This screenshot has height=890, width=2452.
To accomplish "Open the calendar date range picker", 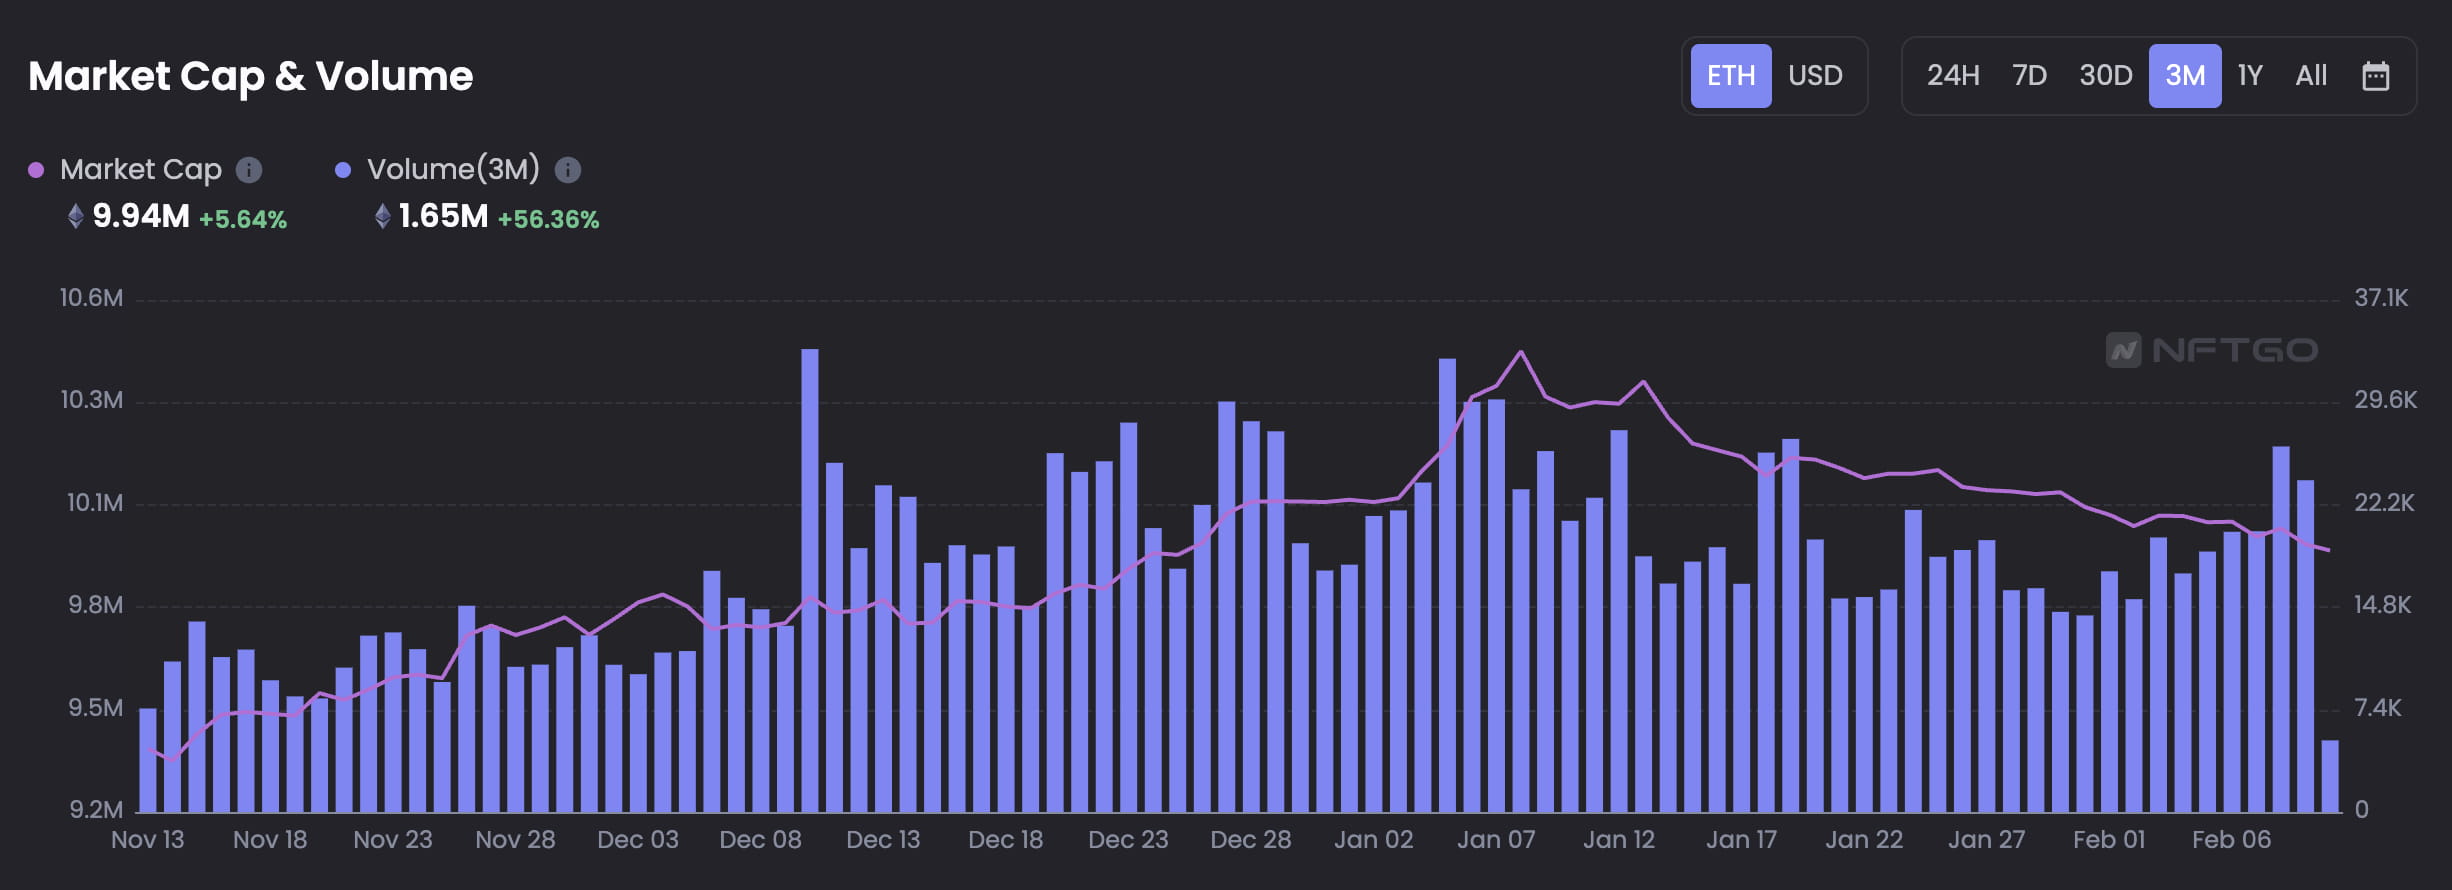I will 2375,76.
